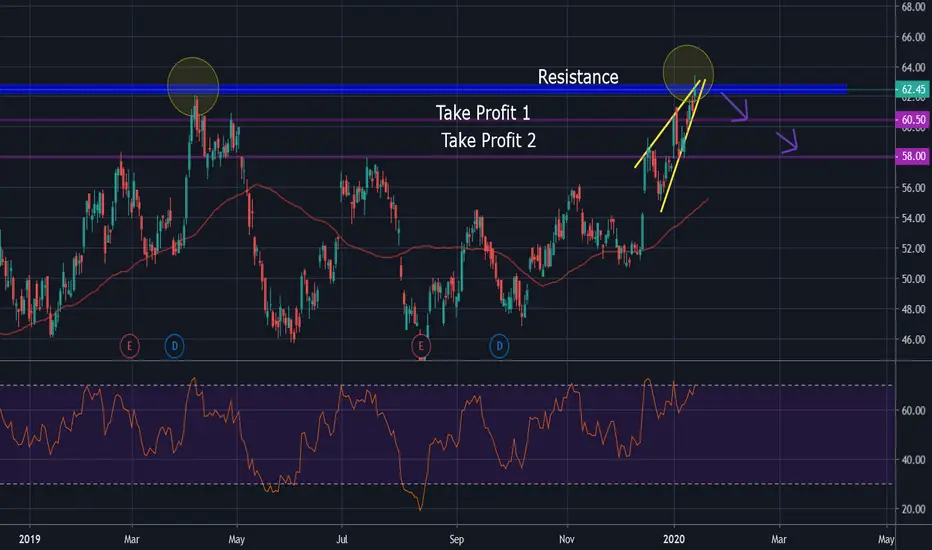
Task: Click the "Take Profit 2" text annotation
Action: [488, 140]
